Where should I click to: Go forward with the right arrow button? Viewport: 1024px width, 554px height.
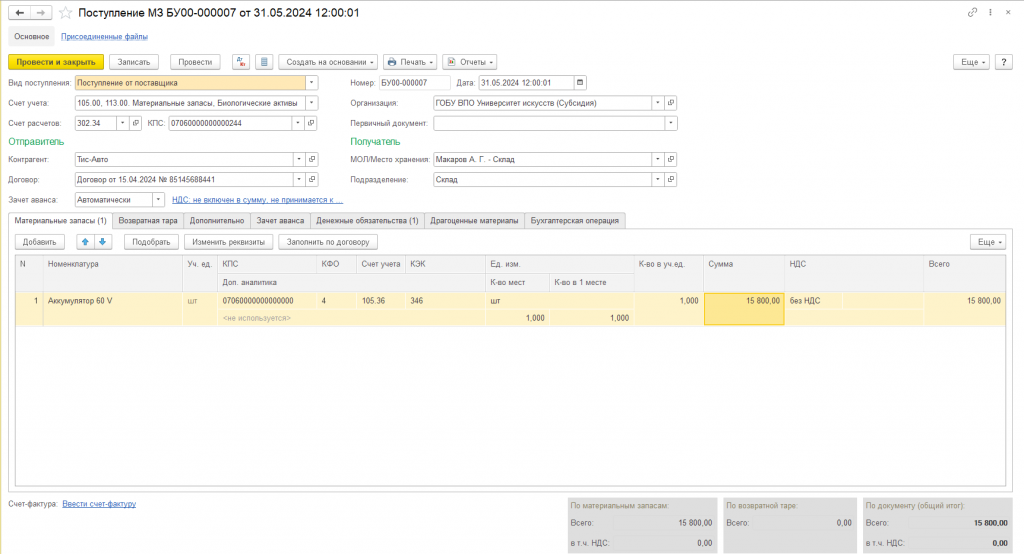41,12
